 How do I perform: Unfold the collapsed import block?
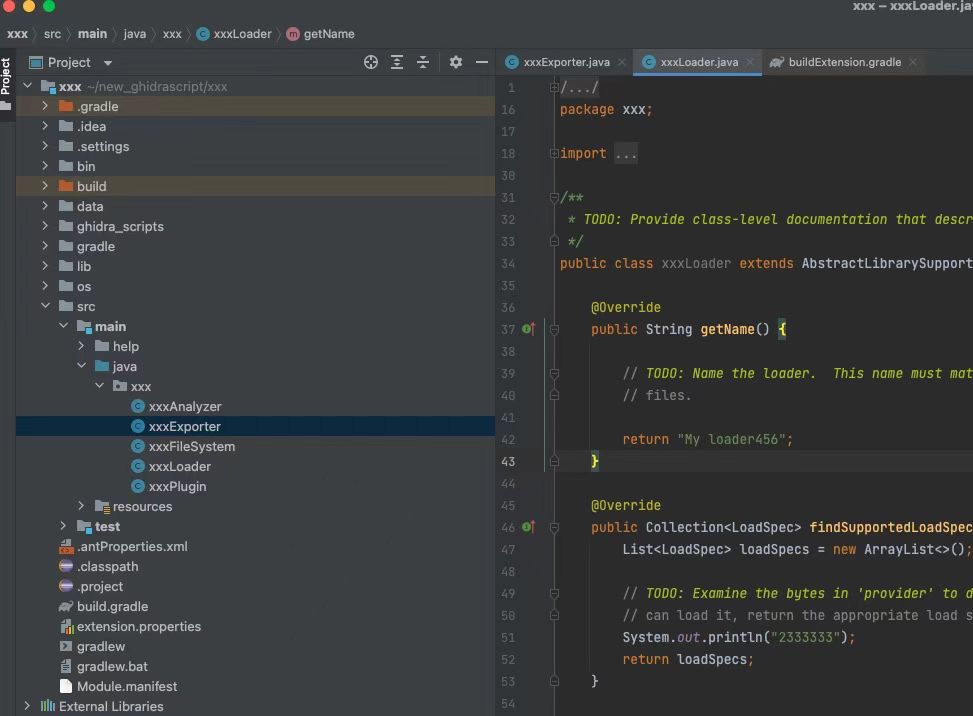(554, 154)
